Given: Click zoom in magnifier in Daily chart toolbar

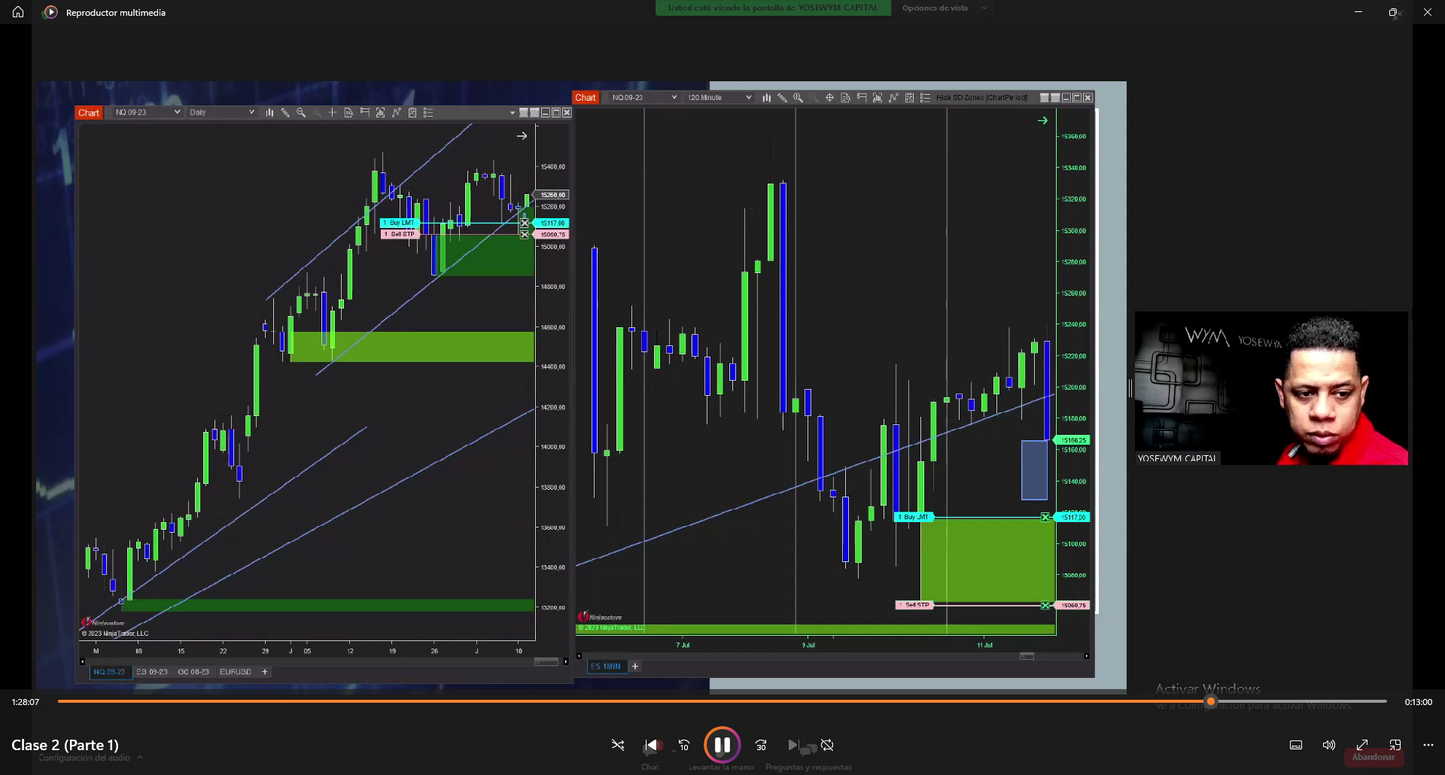Looking at the screenshot, I should [301, 113].
